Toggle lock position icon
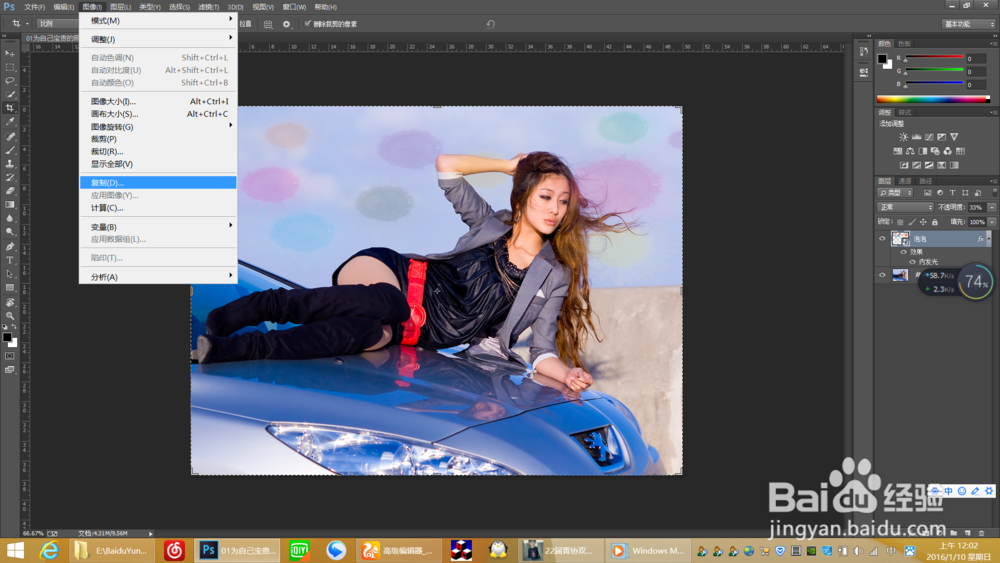The width and height of the screenshot is (1000, 563). (923, 222)
